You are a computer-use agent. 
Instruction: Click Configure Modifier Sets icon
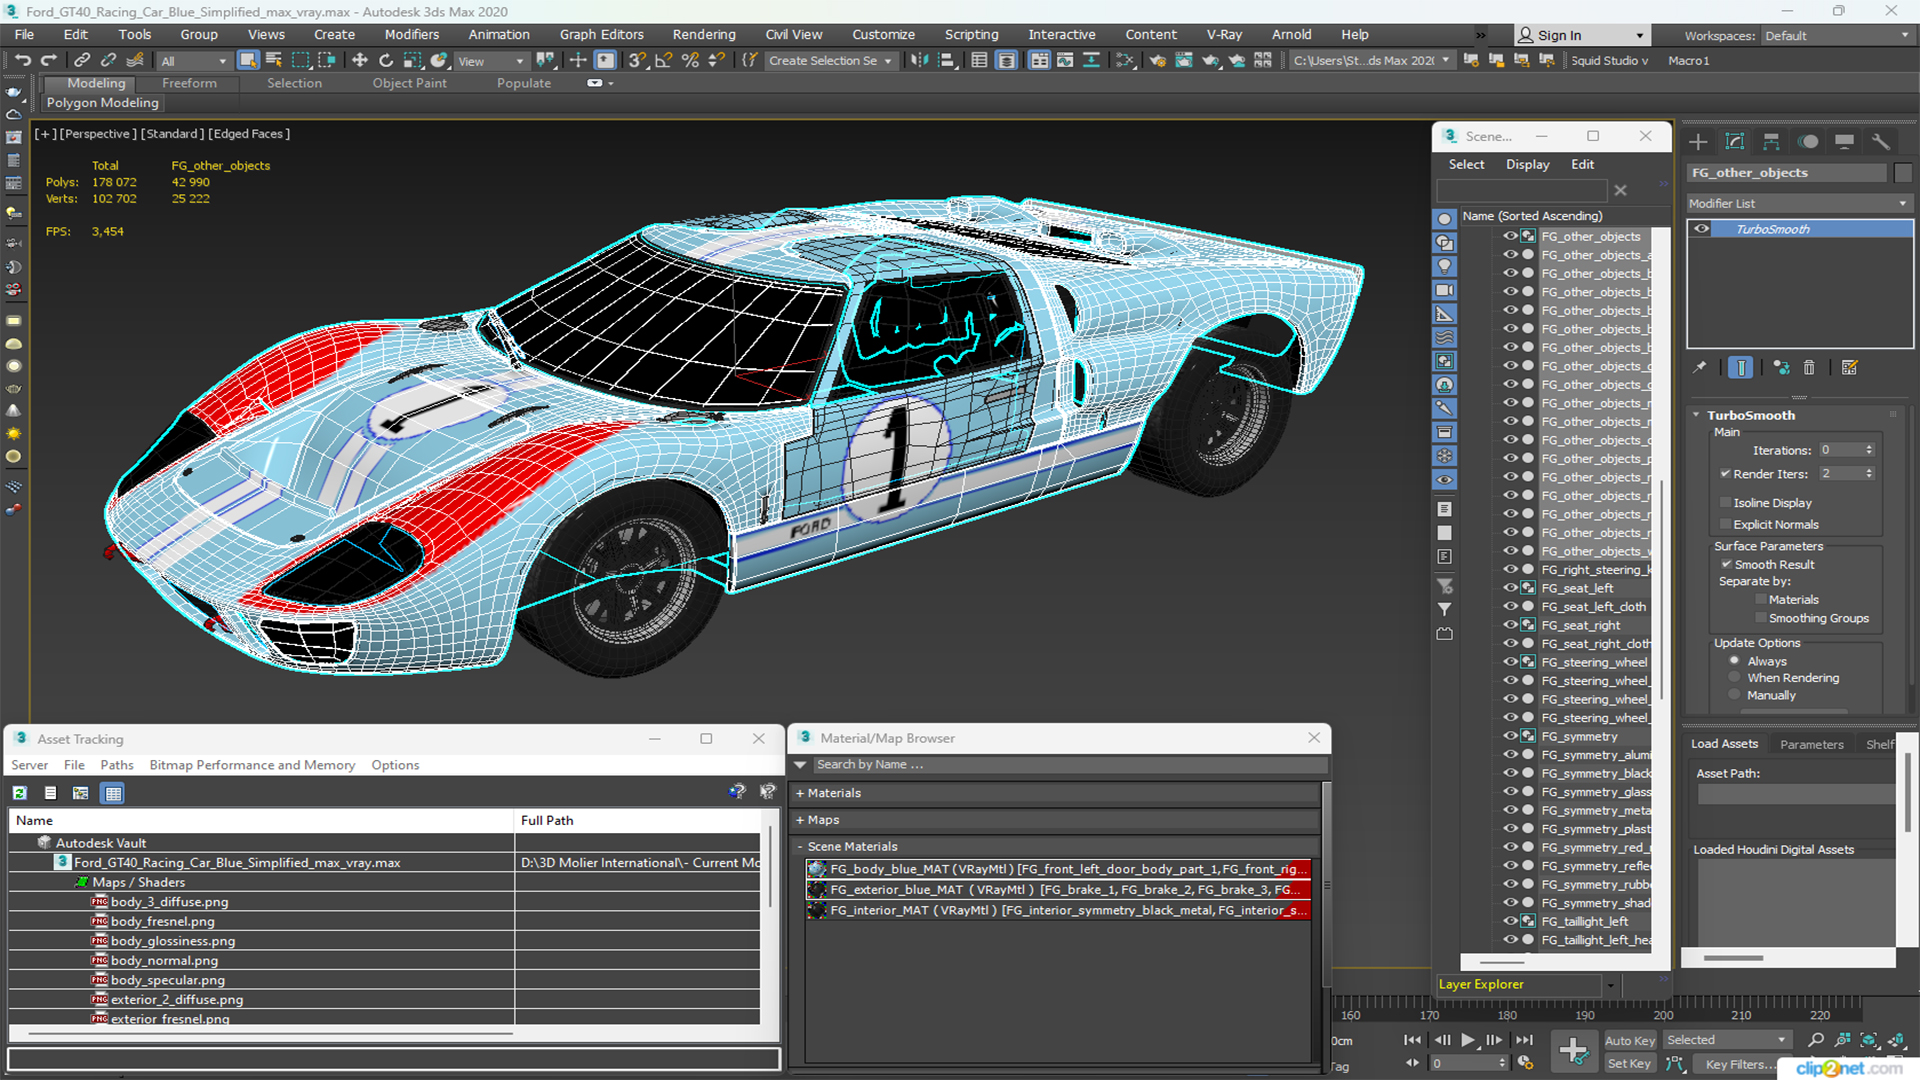[1850, 368]
